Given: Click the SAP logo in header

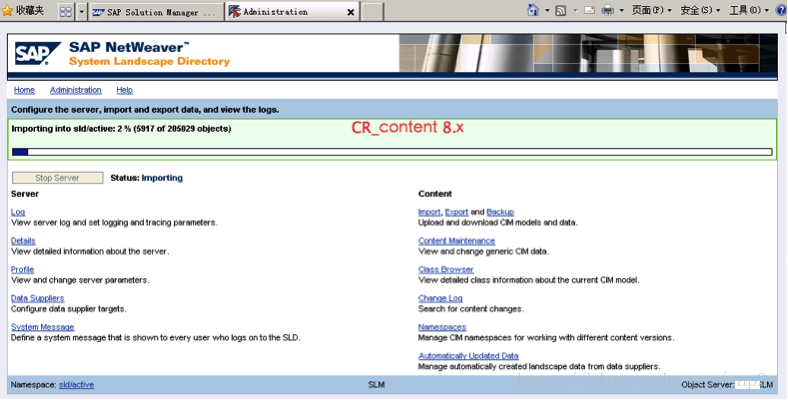Looking at the screenshot, I should click(37, 54).
